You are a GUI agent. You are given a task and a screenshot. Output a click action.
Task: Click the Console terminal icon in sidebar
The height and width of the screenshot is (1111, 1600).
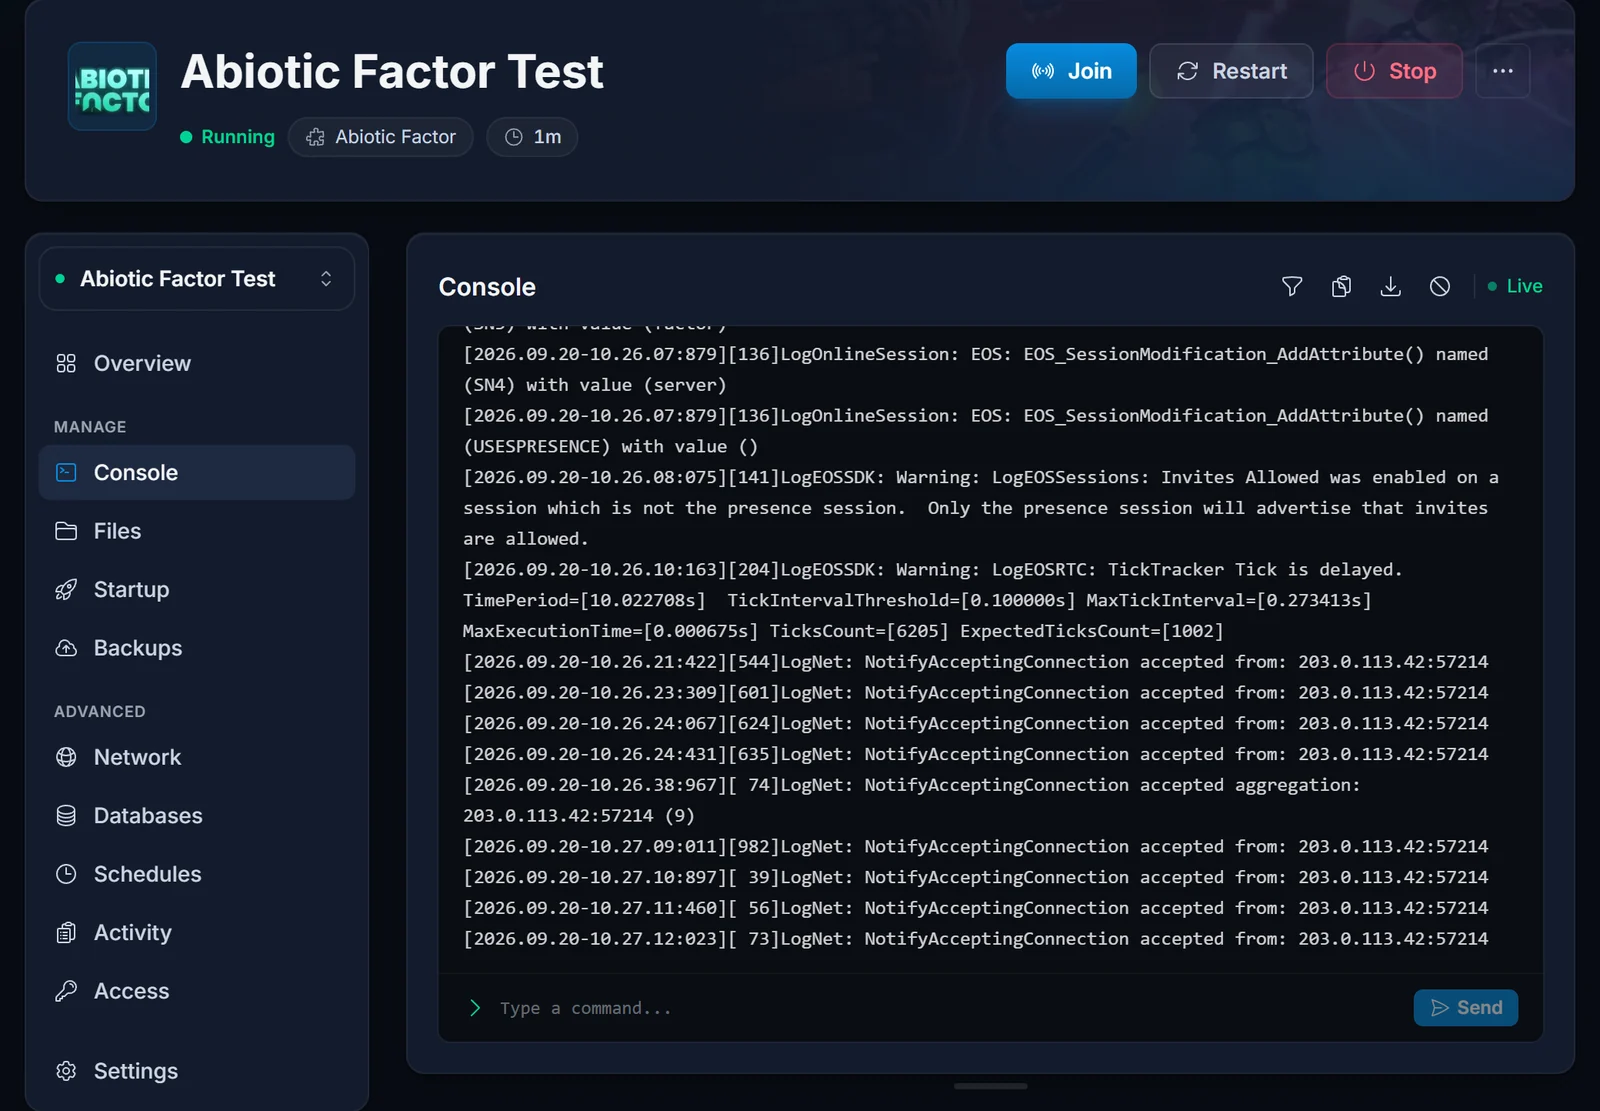click(x=66, y=472)
